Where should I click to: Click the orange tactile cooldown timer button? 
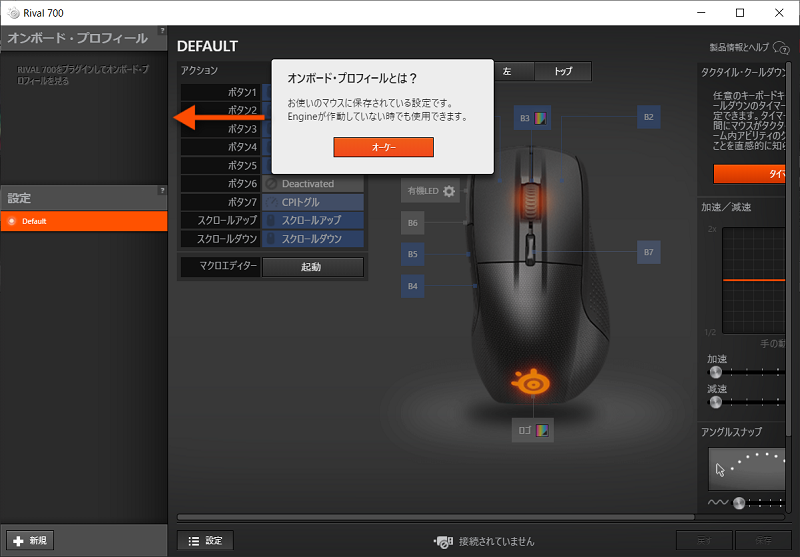pyautogui.click(x=749, y=174)
